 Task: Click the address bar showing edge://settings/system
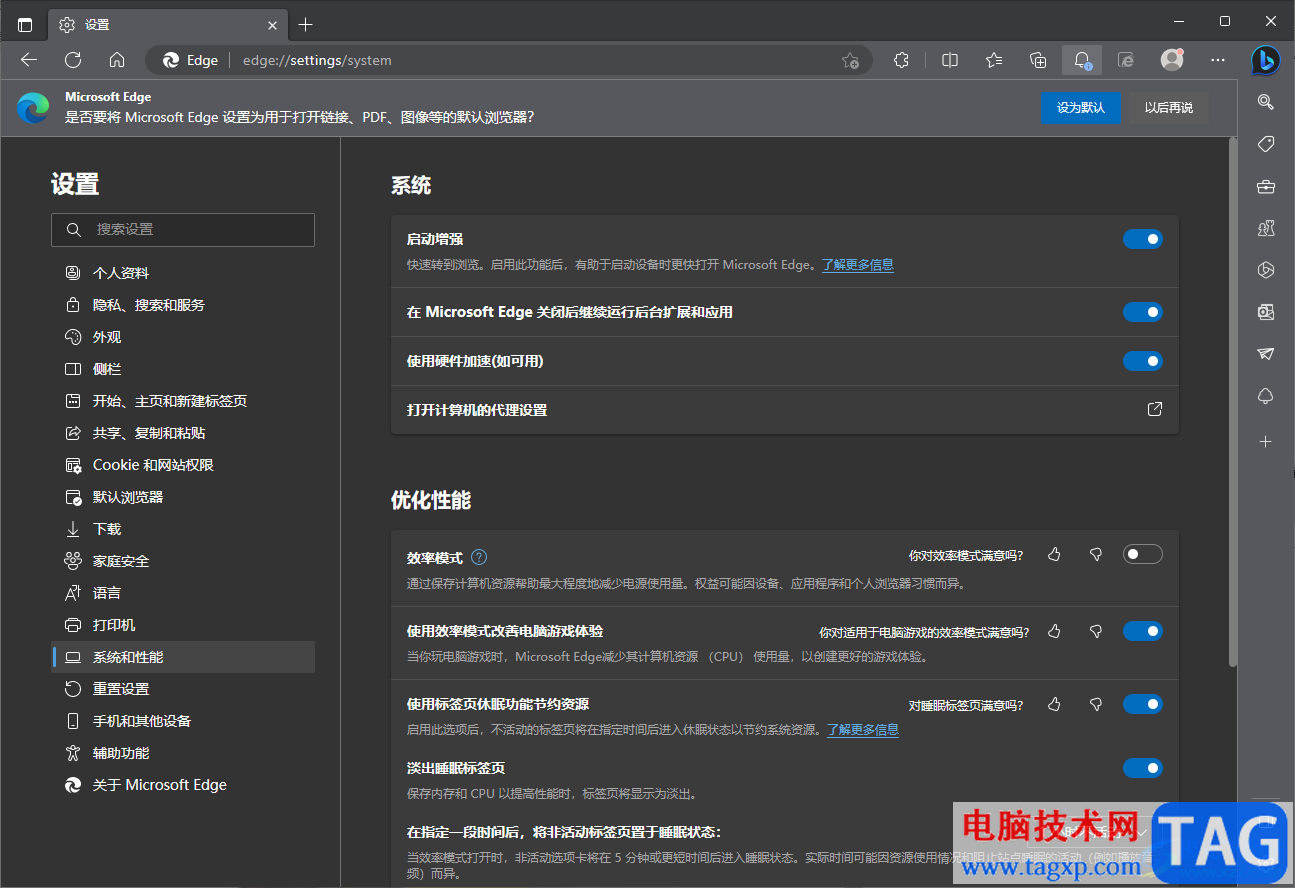tap(510, 60)
